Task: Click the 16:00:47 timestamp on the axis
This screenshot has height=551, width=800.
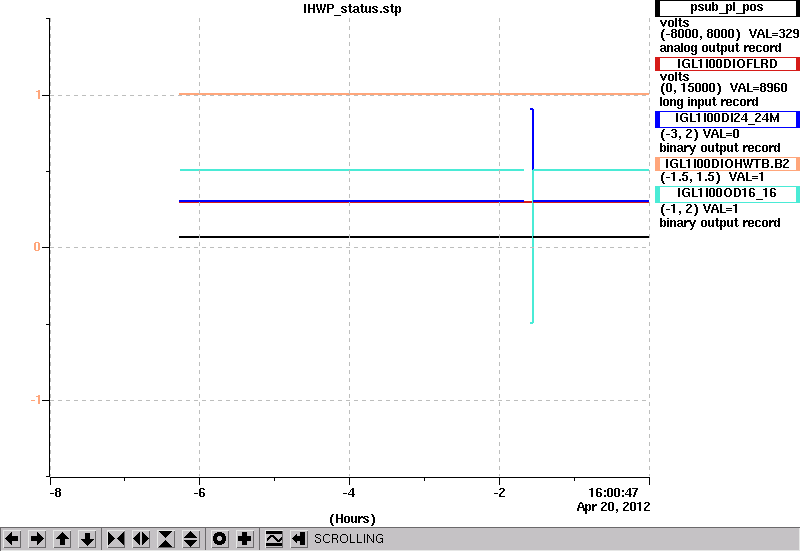Action: click(613, 493)
